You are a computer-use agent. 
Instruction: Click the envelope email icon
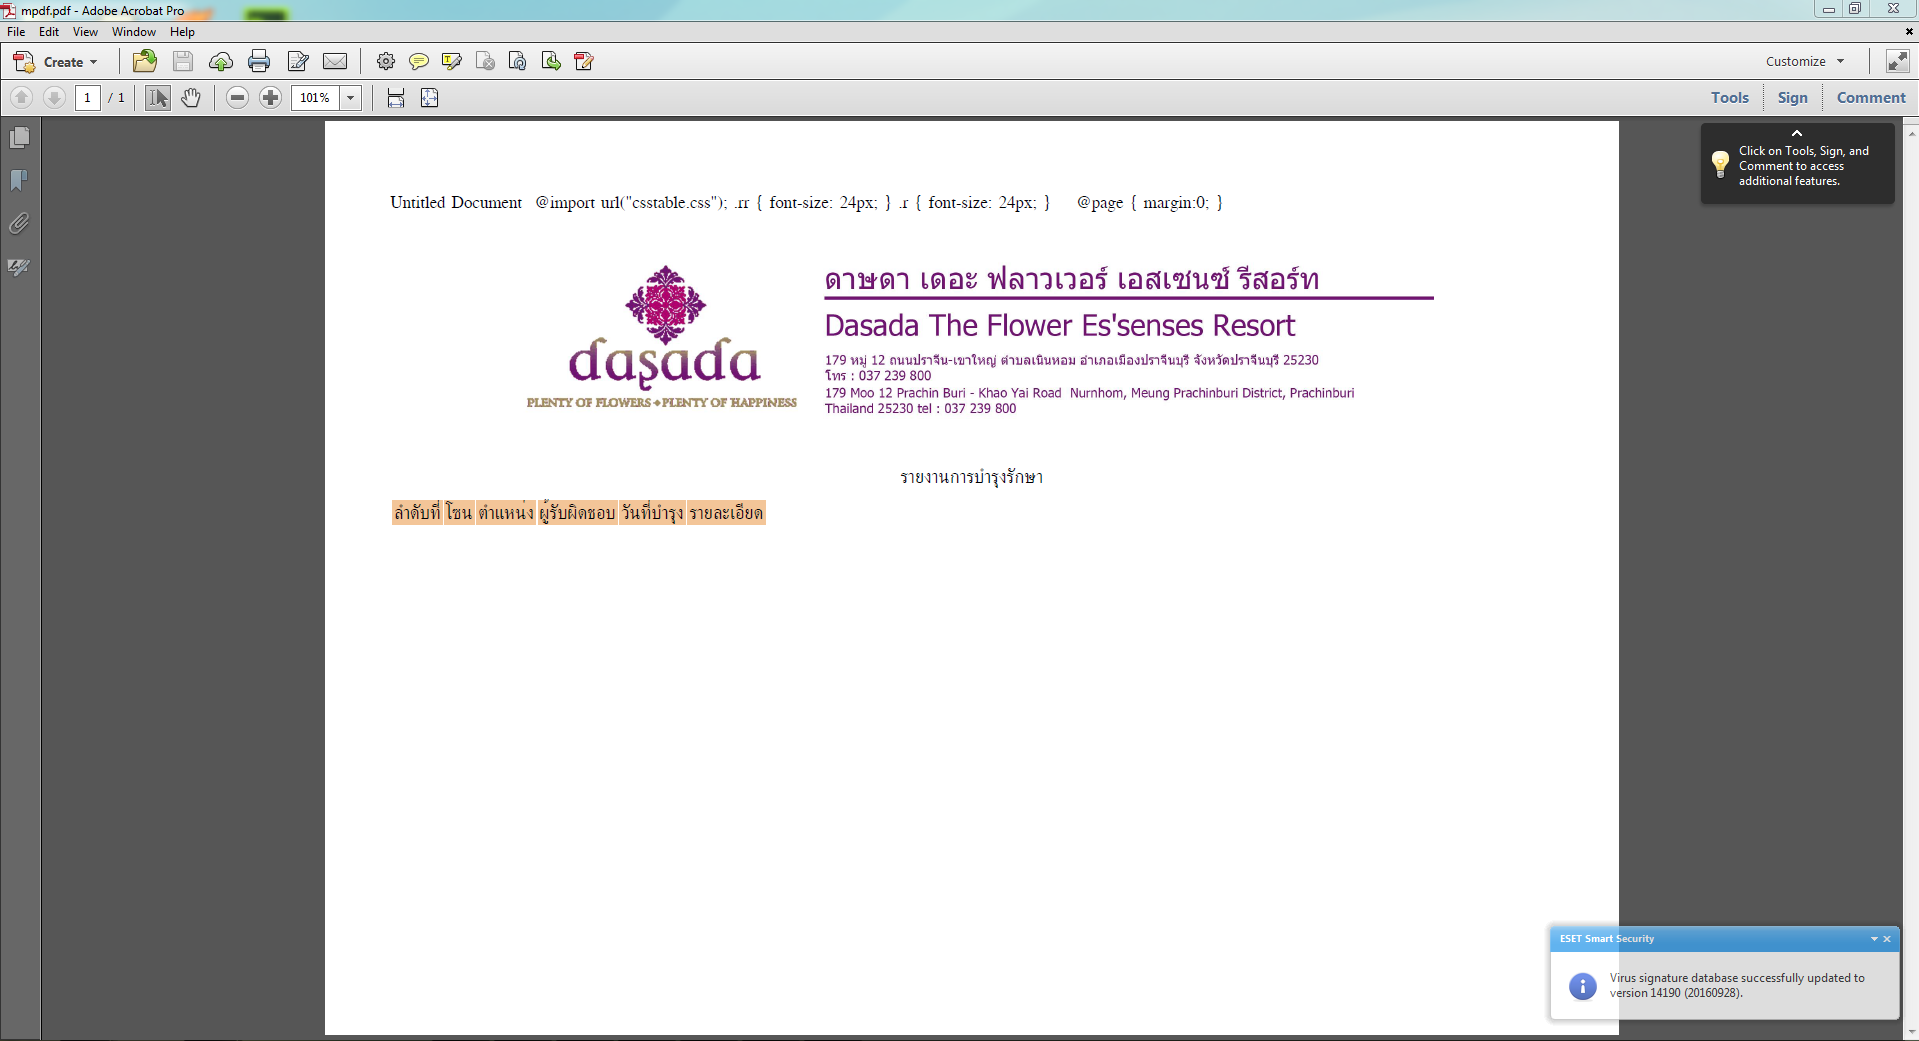335,62
